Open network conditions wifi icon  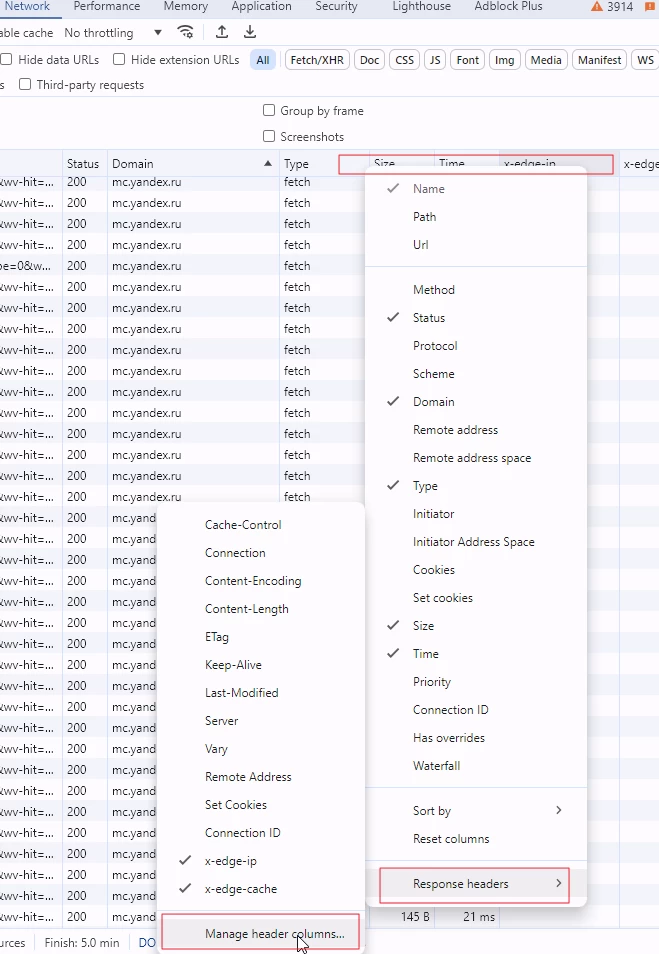pyautogui.click(x=186, y=32)
